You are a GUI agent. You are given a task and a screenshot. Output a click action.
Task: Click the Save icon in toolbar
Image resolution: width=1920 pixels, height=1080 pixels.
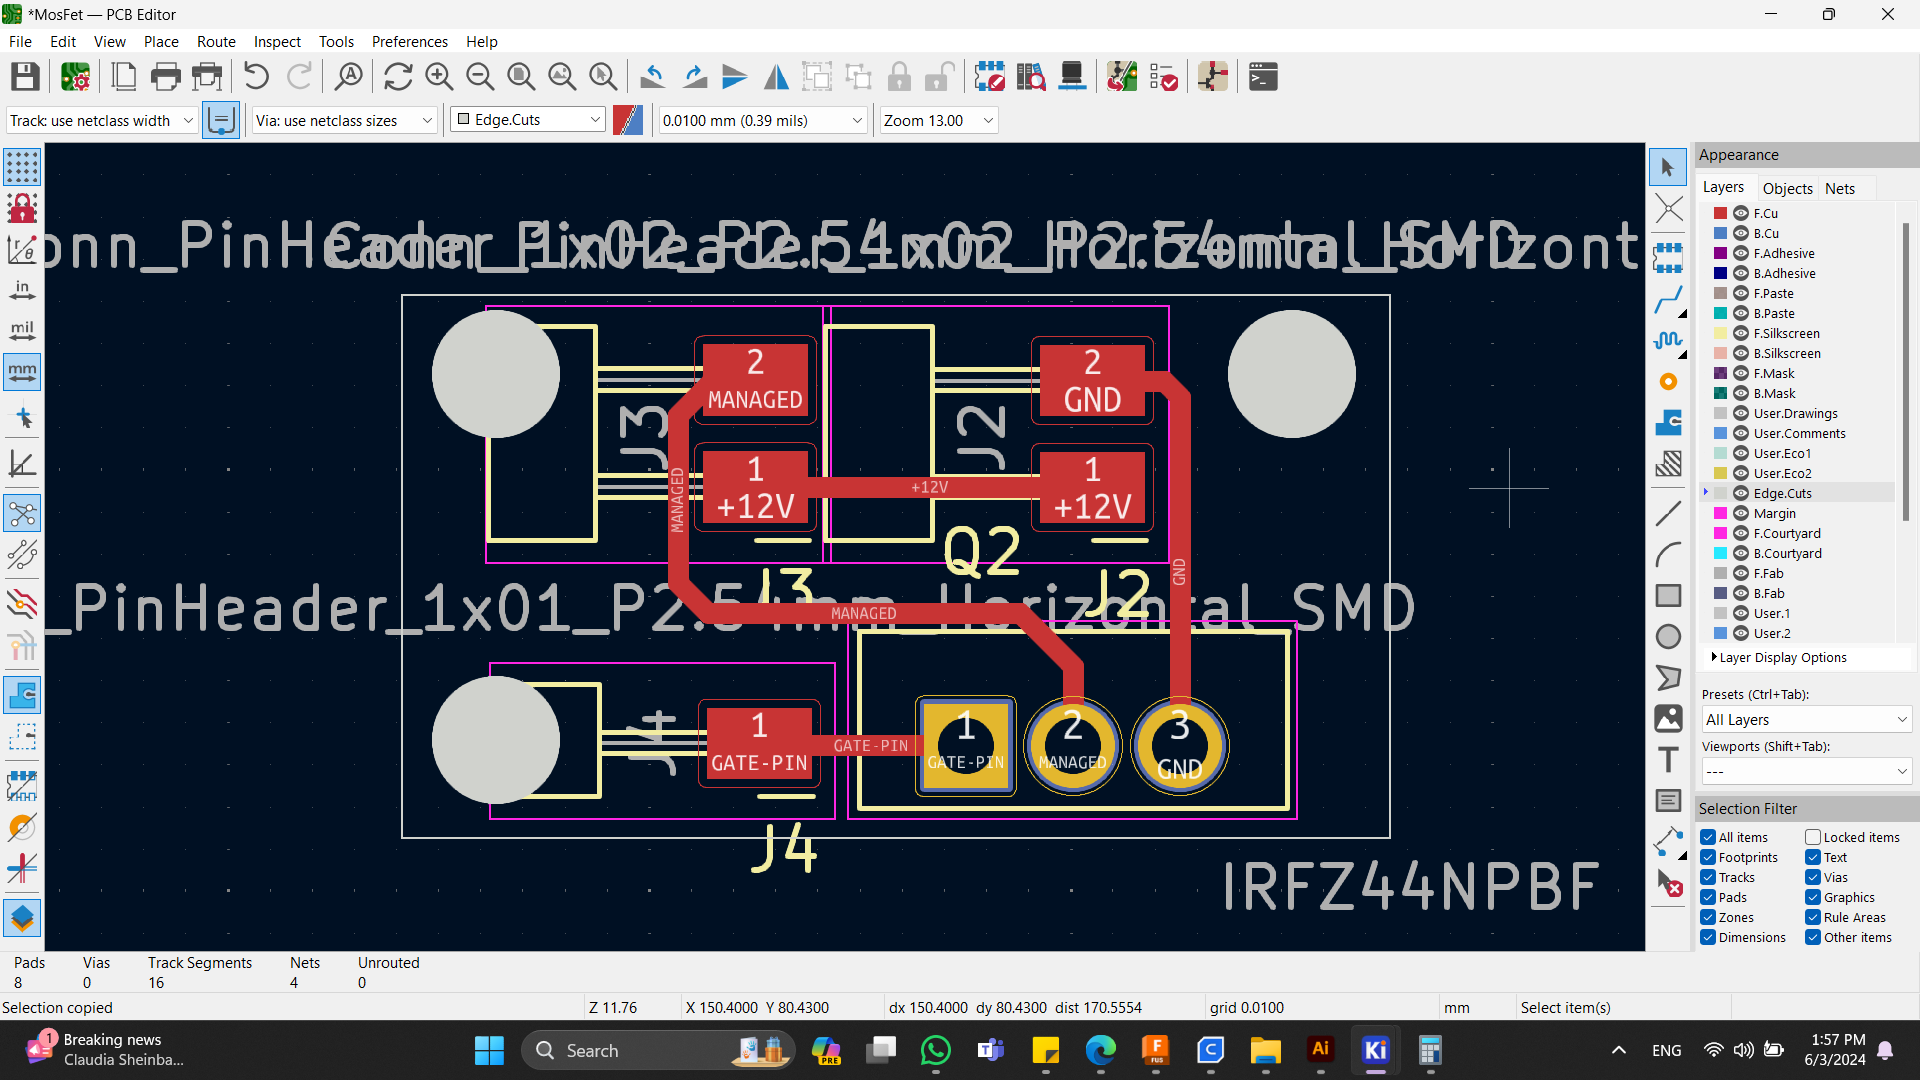(x=25, y=77)
